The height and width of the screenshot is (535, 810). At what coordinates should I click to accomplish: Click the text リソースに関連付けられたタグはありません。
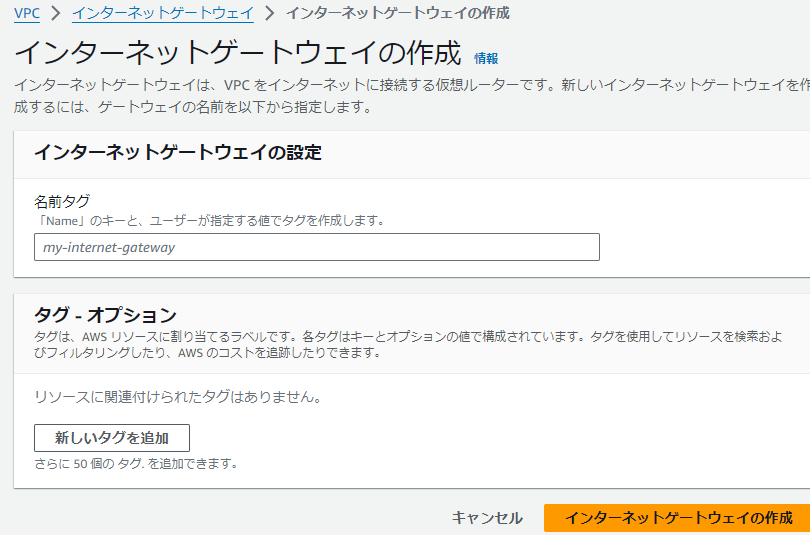(x=178, y=398)
